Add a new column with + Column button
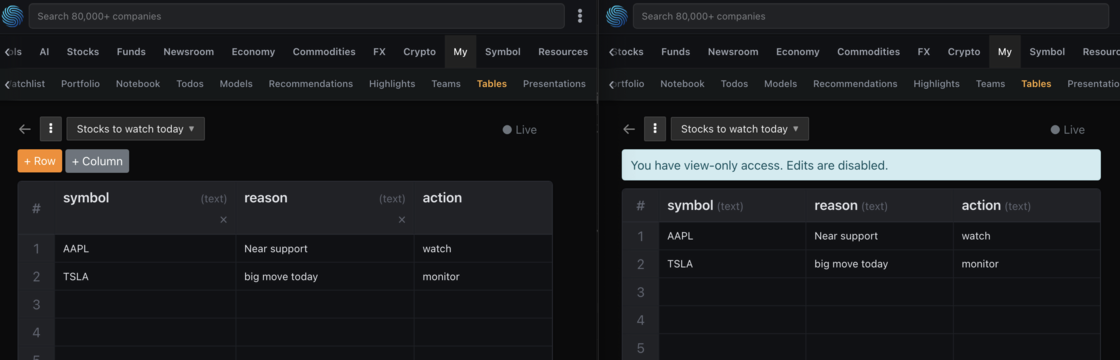The image size is (1120, 360). click(97, 161)
